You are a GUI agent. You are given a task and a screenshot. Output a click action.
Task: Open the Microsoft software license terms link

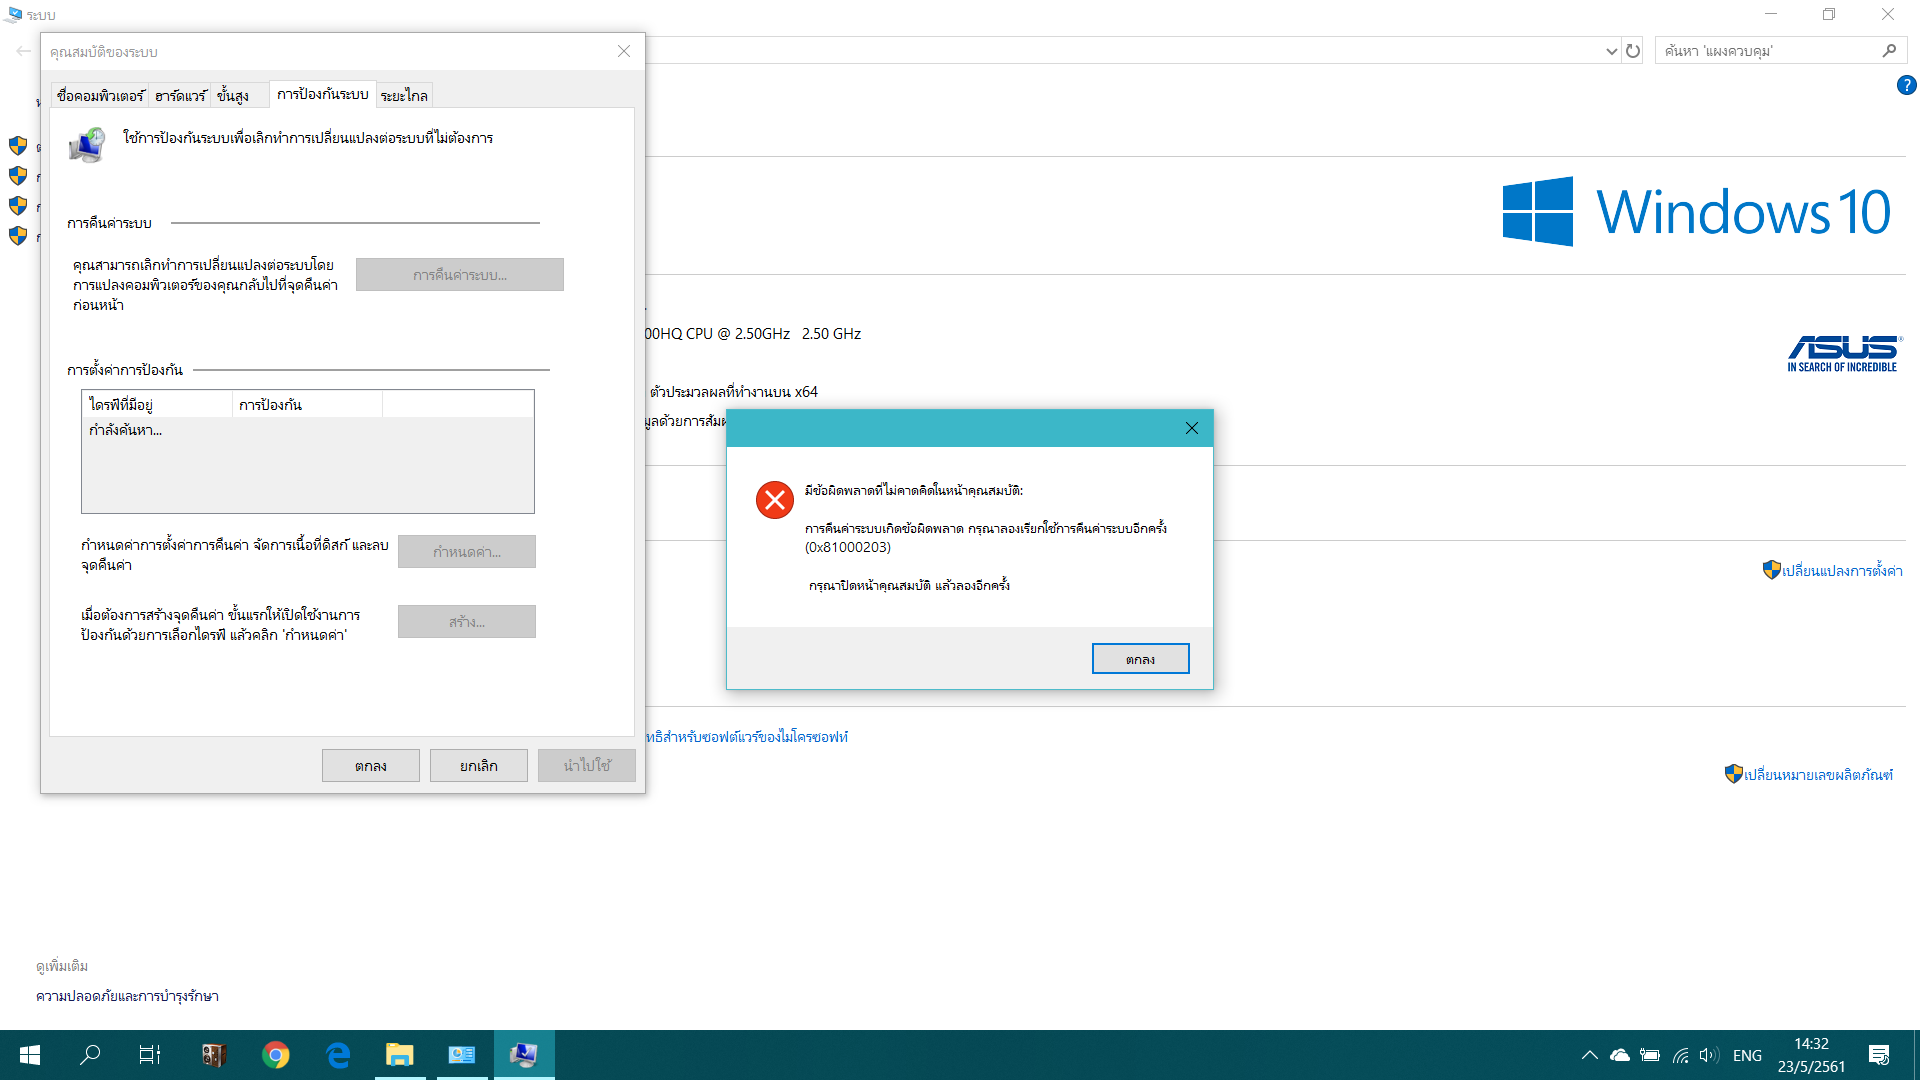click(x=746, y=737)
